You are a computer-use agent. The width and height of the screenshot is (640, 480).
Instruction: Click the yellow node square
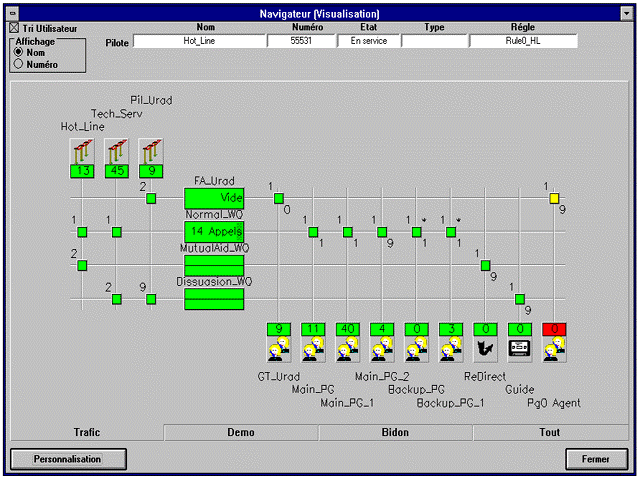(554, 198)
